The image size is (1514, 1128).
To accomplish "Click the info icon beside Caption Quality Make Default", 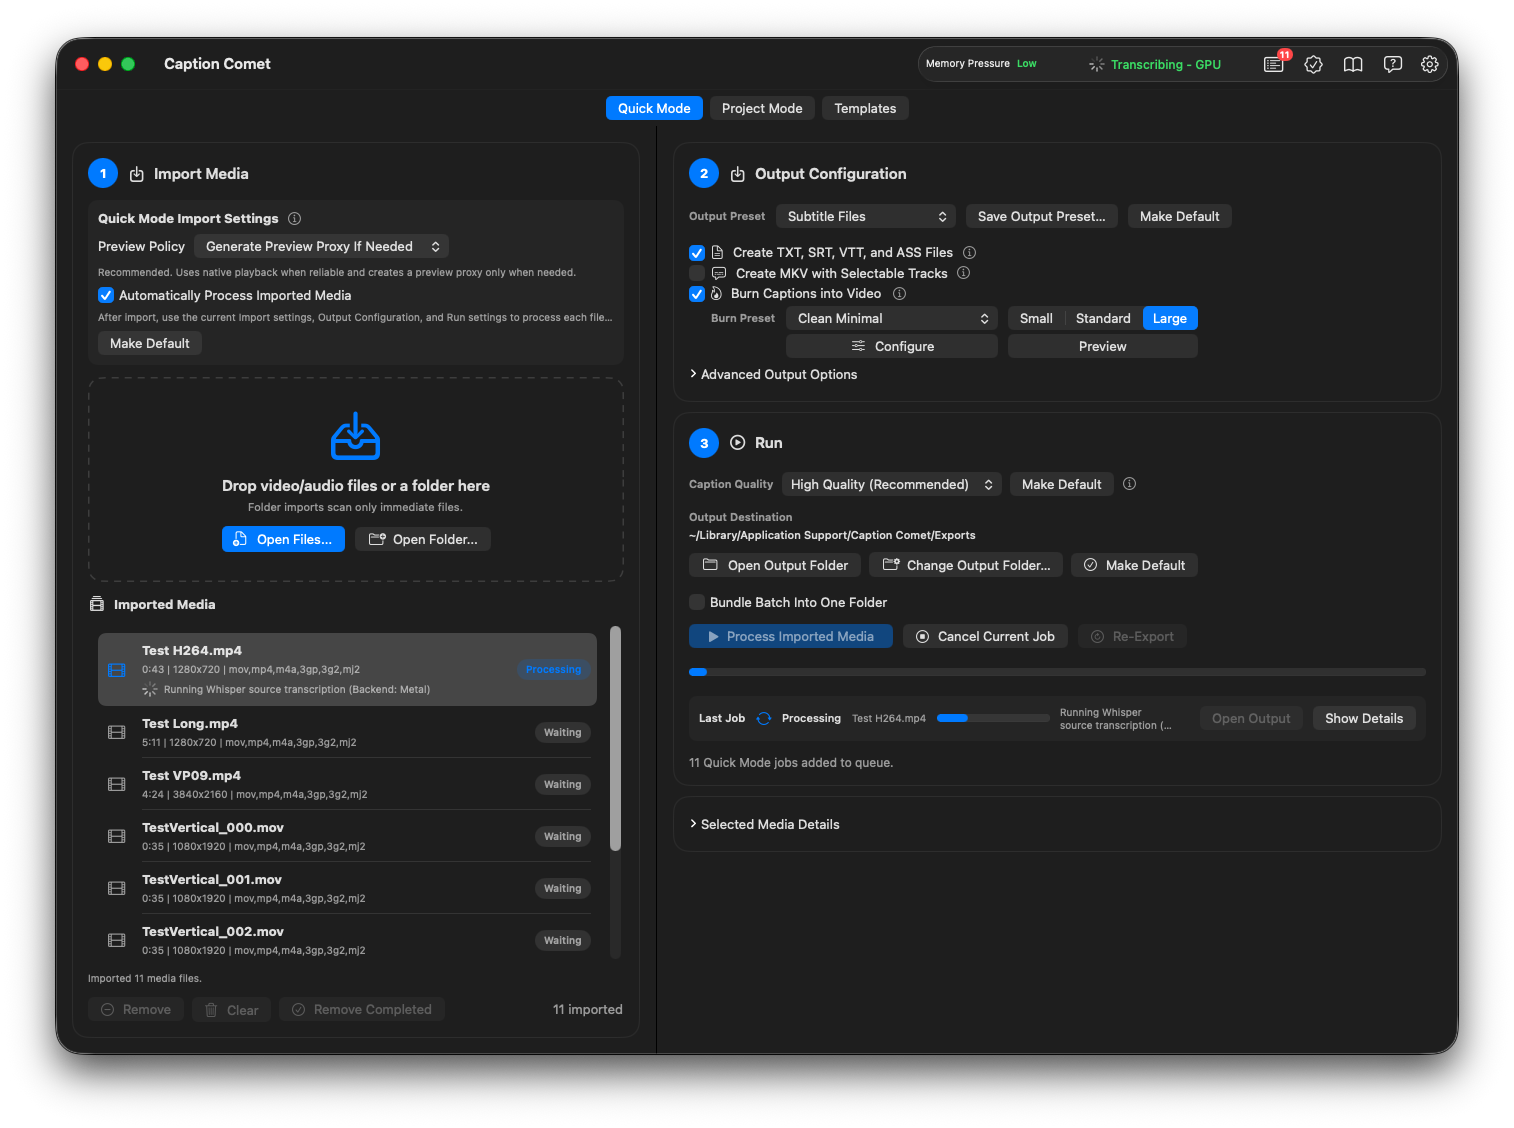I will tap(1129, 484).
